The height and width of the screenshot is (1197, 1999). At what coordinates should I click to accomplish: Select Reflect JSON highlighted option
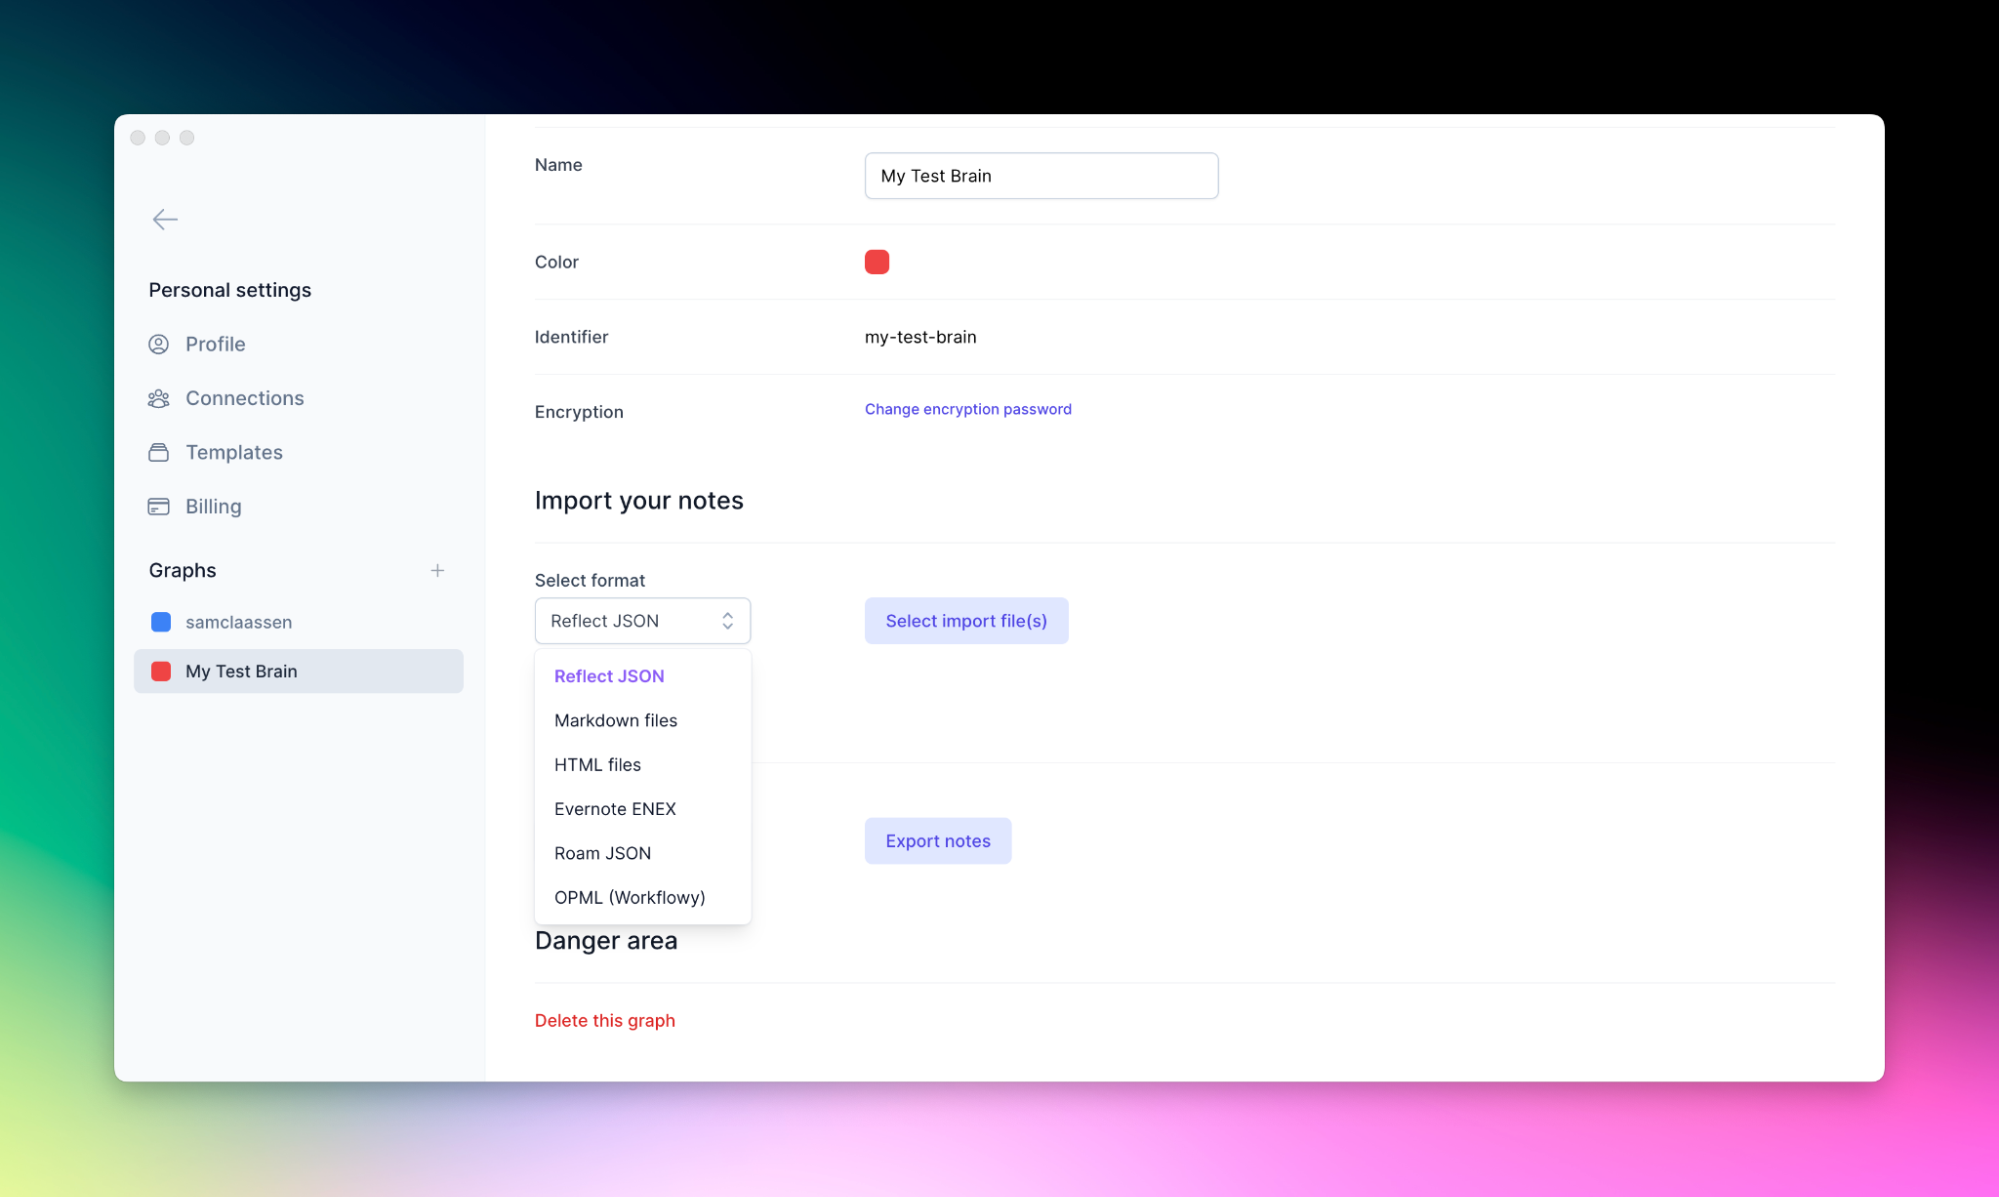pos(608,676)
